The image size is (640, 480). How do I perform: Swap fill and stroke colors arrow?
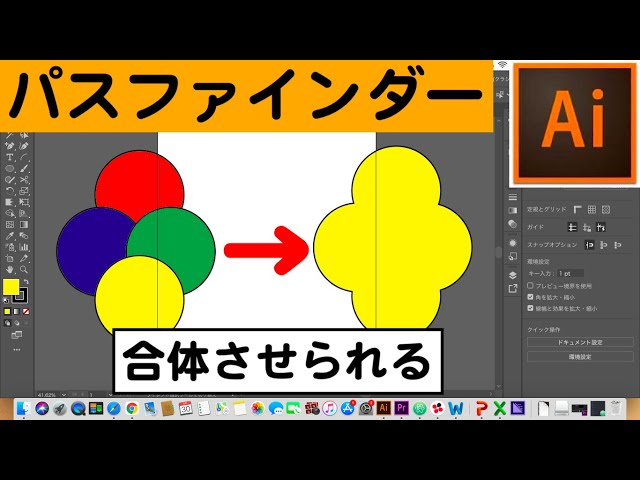26,282
